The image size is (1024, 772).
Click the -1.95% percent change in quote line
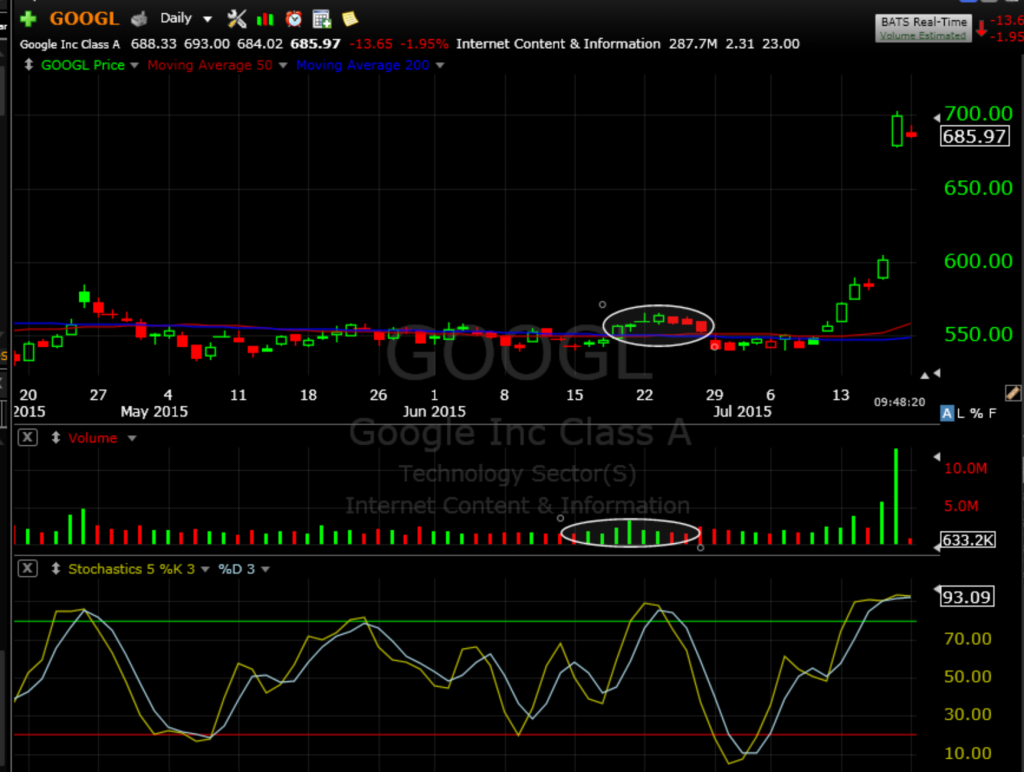(424, 44)
